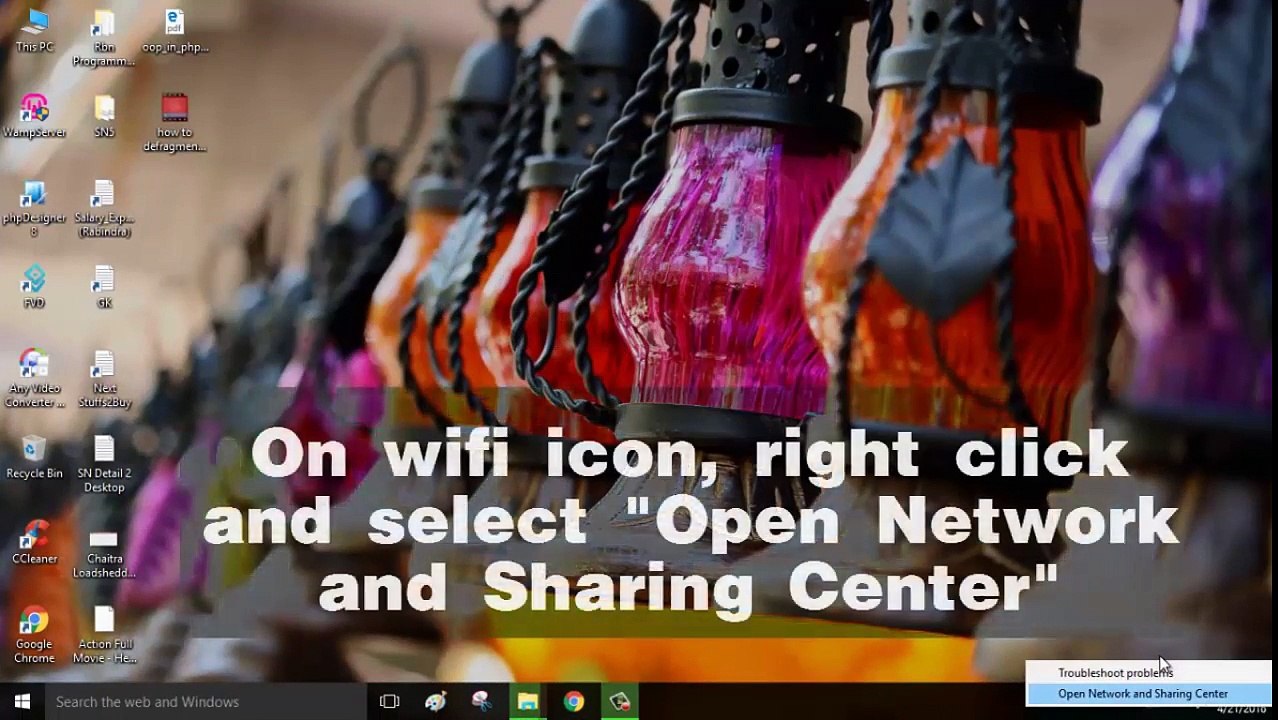Open Task View in the taskbar
Image resolution: width=1278 pixels, height=720 pixels.
point(389,702)
